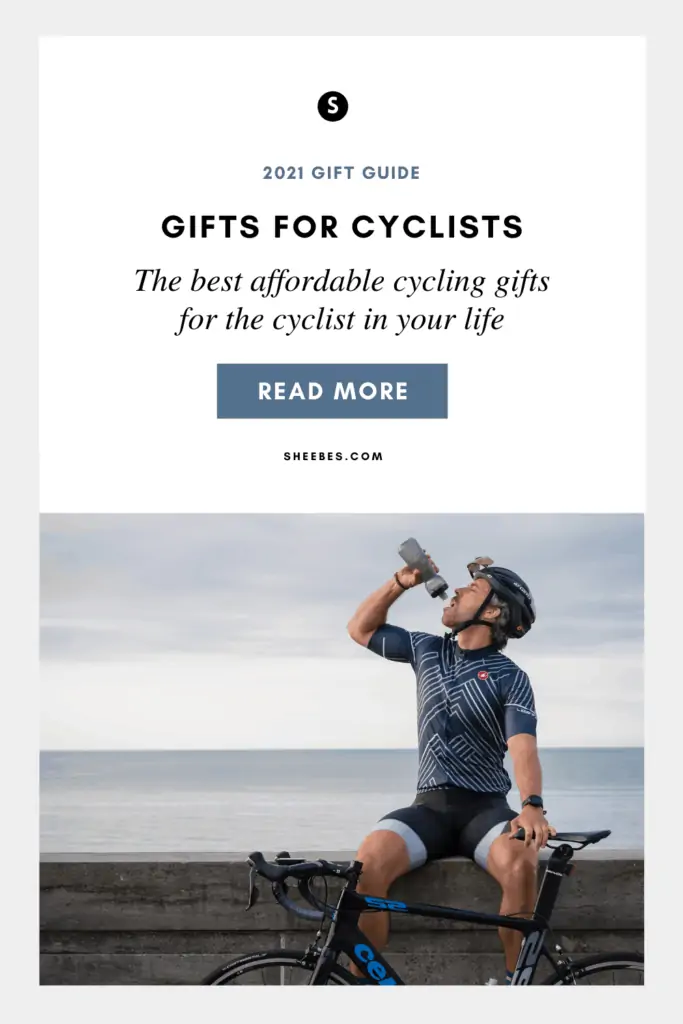Click the 2021 GIFT GUIDE label
The width and height of the screenshot is (683, 1024).
click(x=342, y=173)
